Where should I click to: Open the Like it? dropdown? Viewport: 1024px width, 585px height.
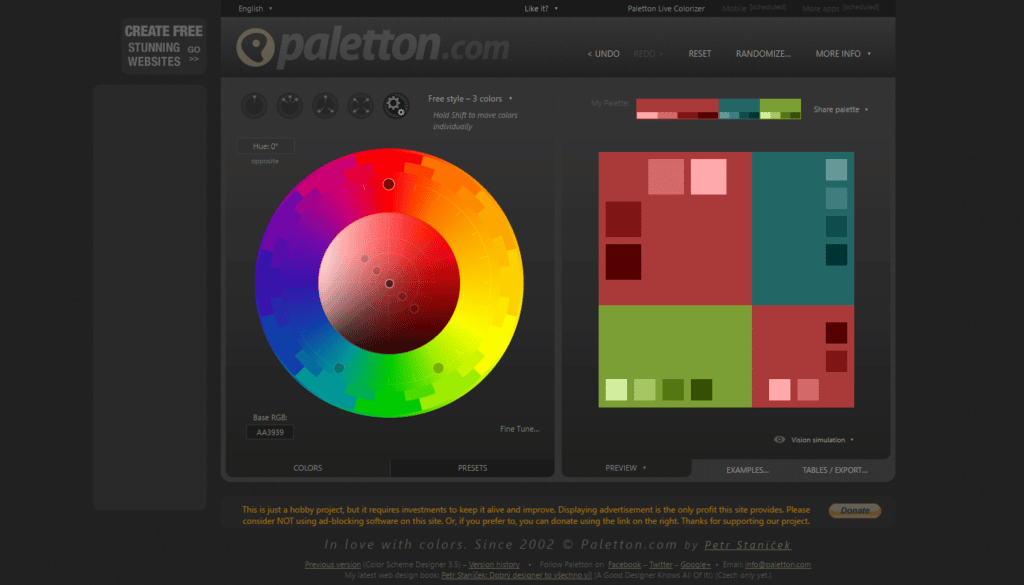pos(541,8)
